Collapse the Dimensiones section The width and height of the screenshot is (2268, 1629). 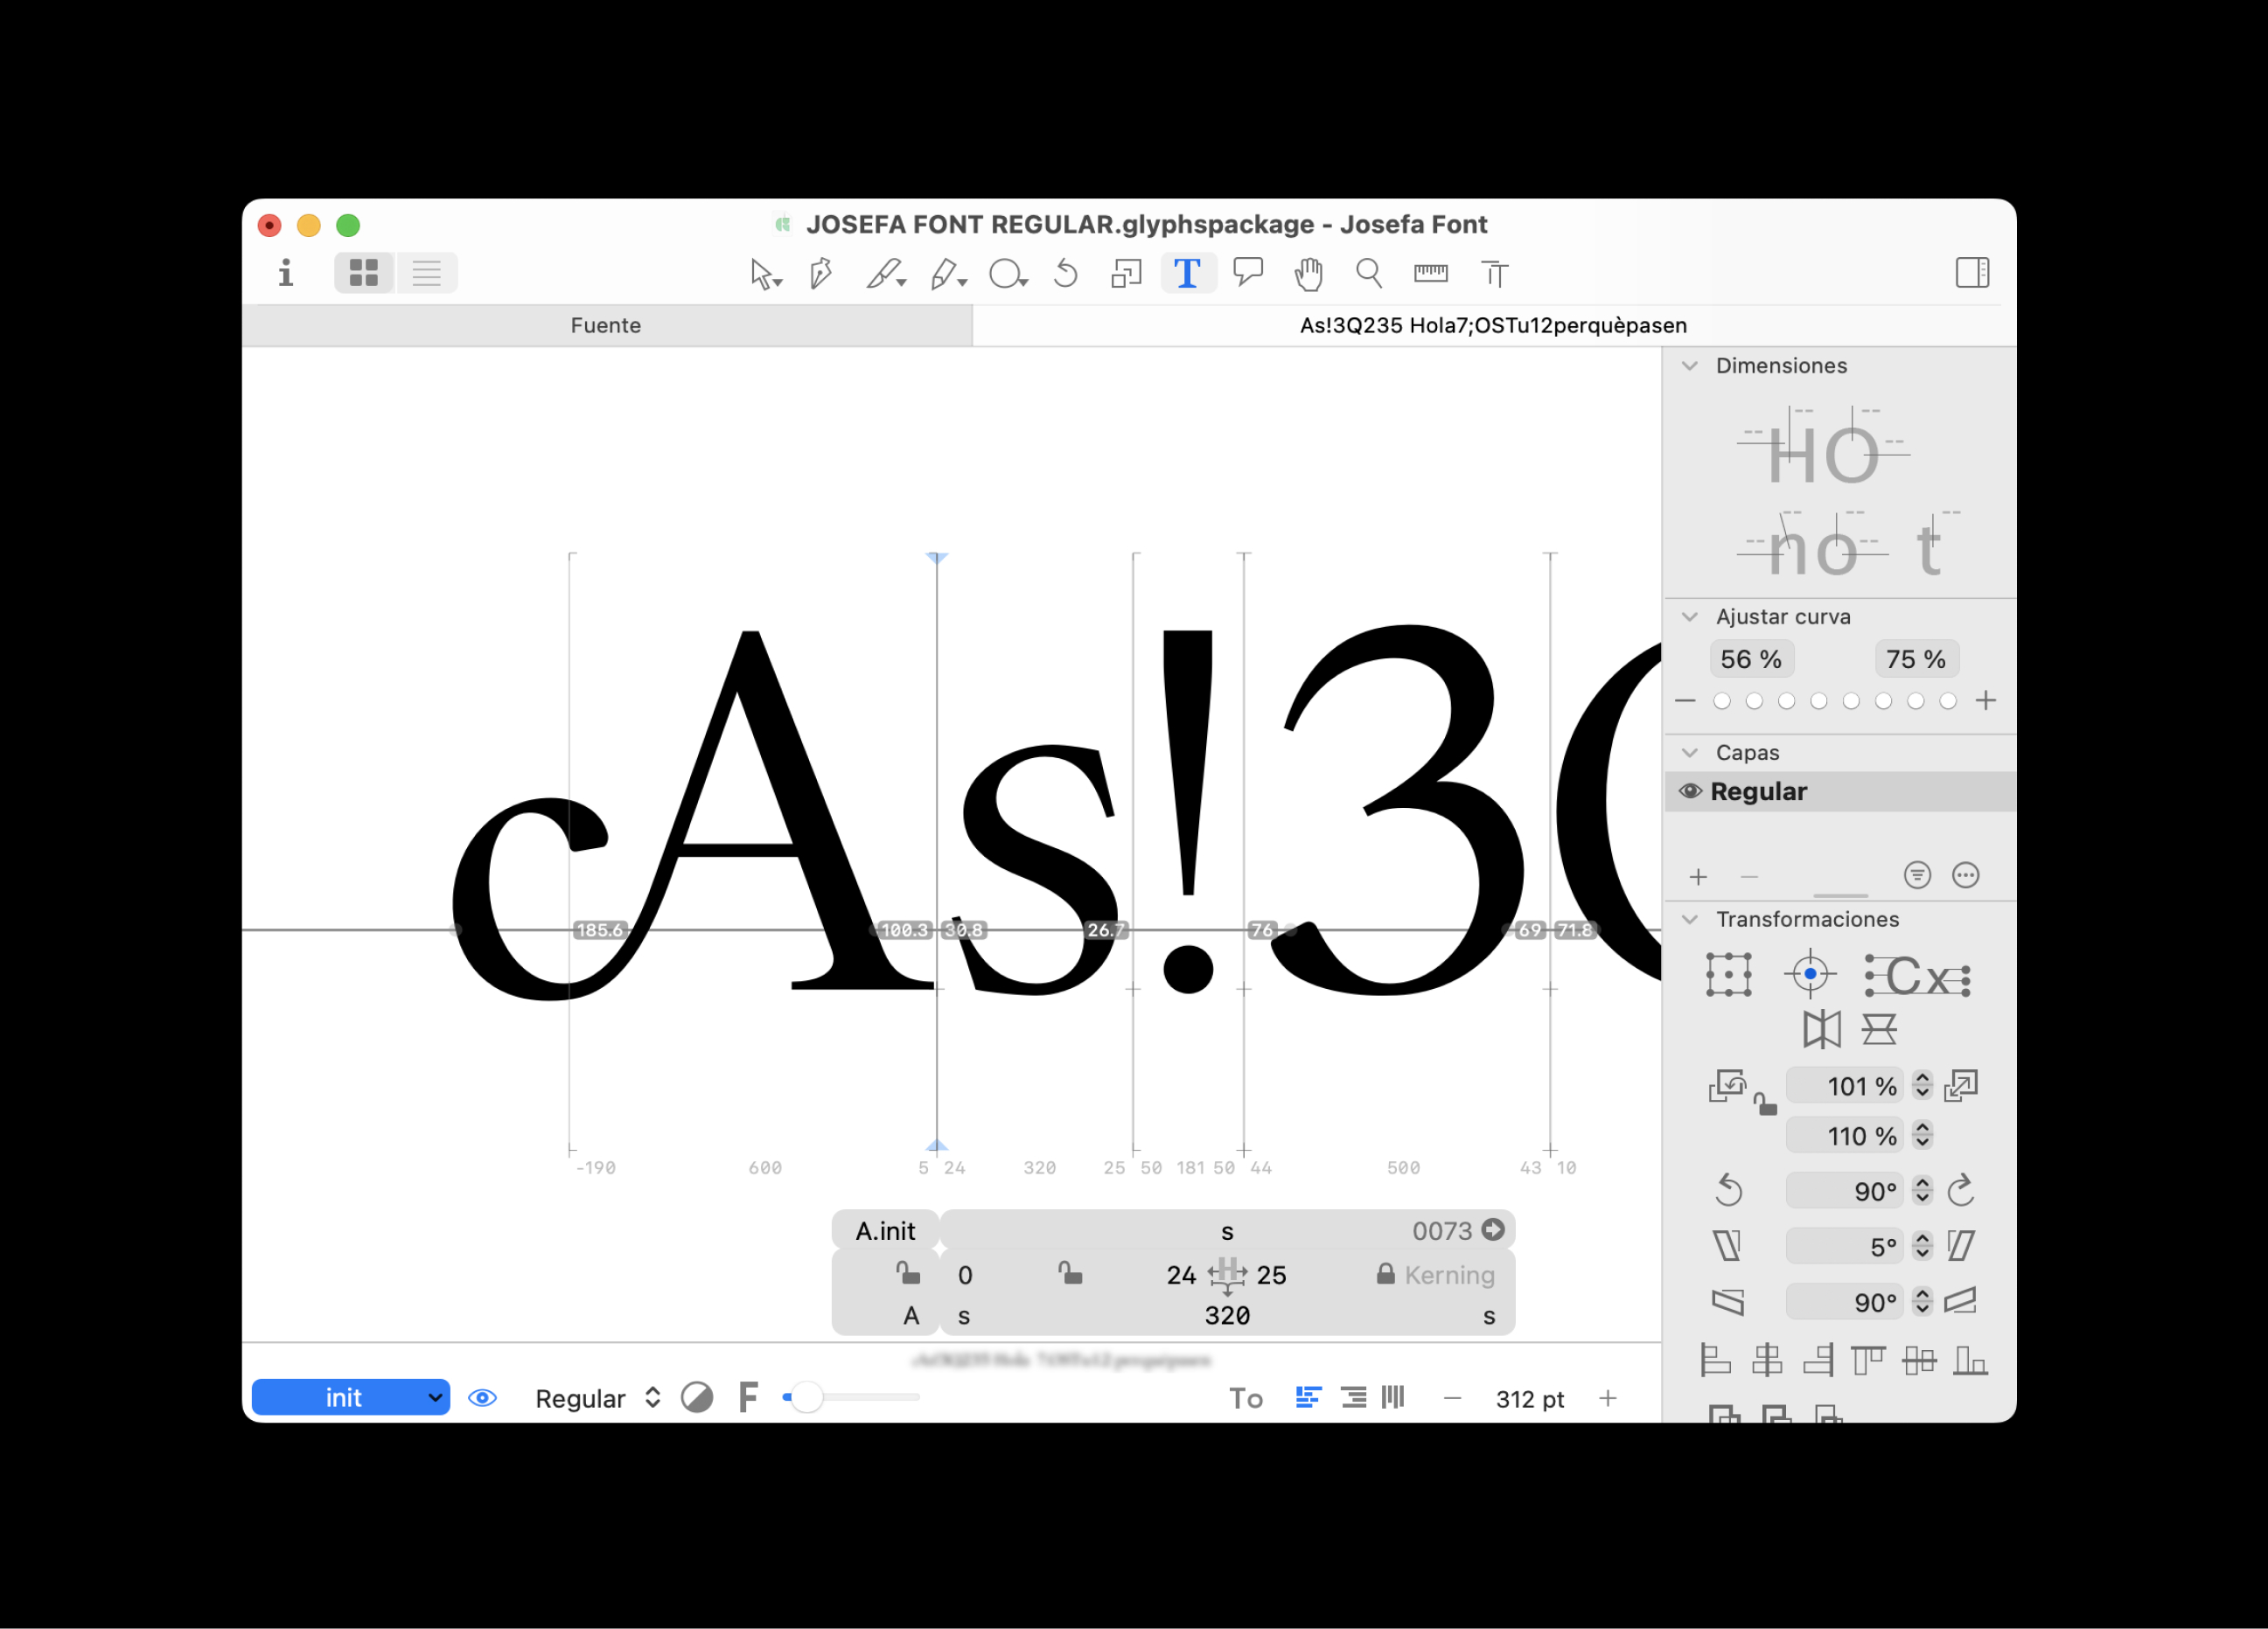click(1690, 366)
